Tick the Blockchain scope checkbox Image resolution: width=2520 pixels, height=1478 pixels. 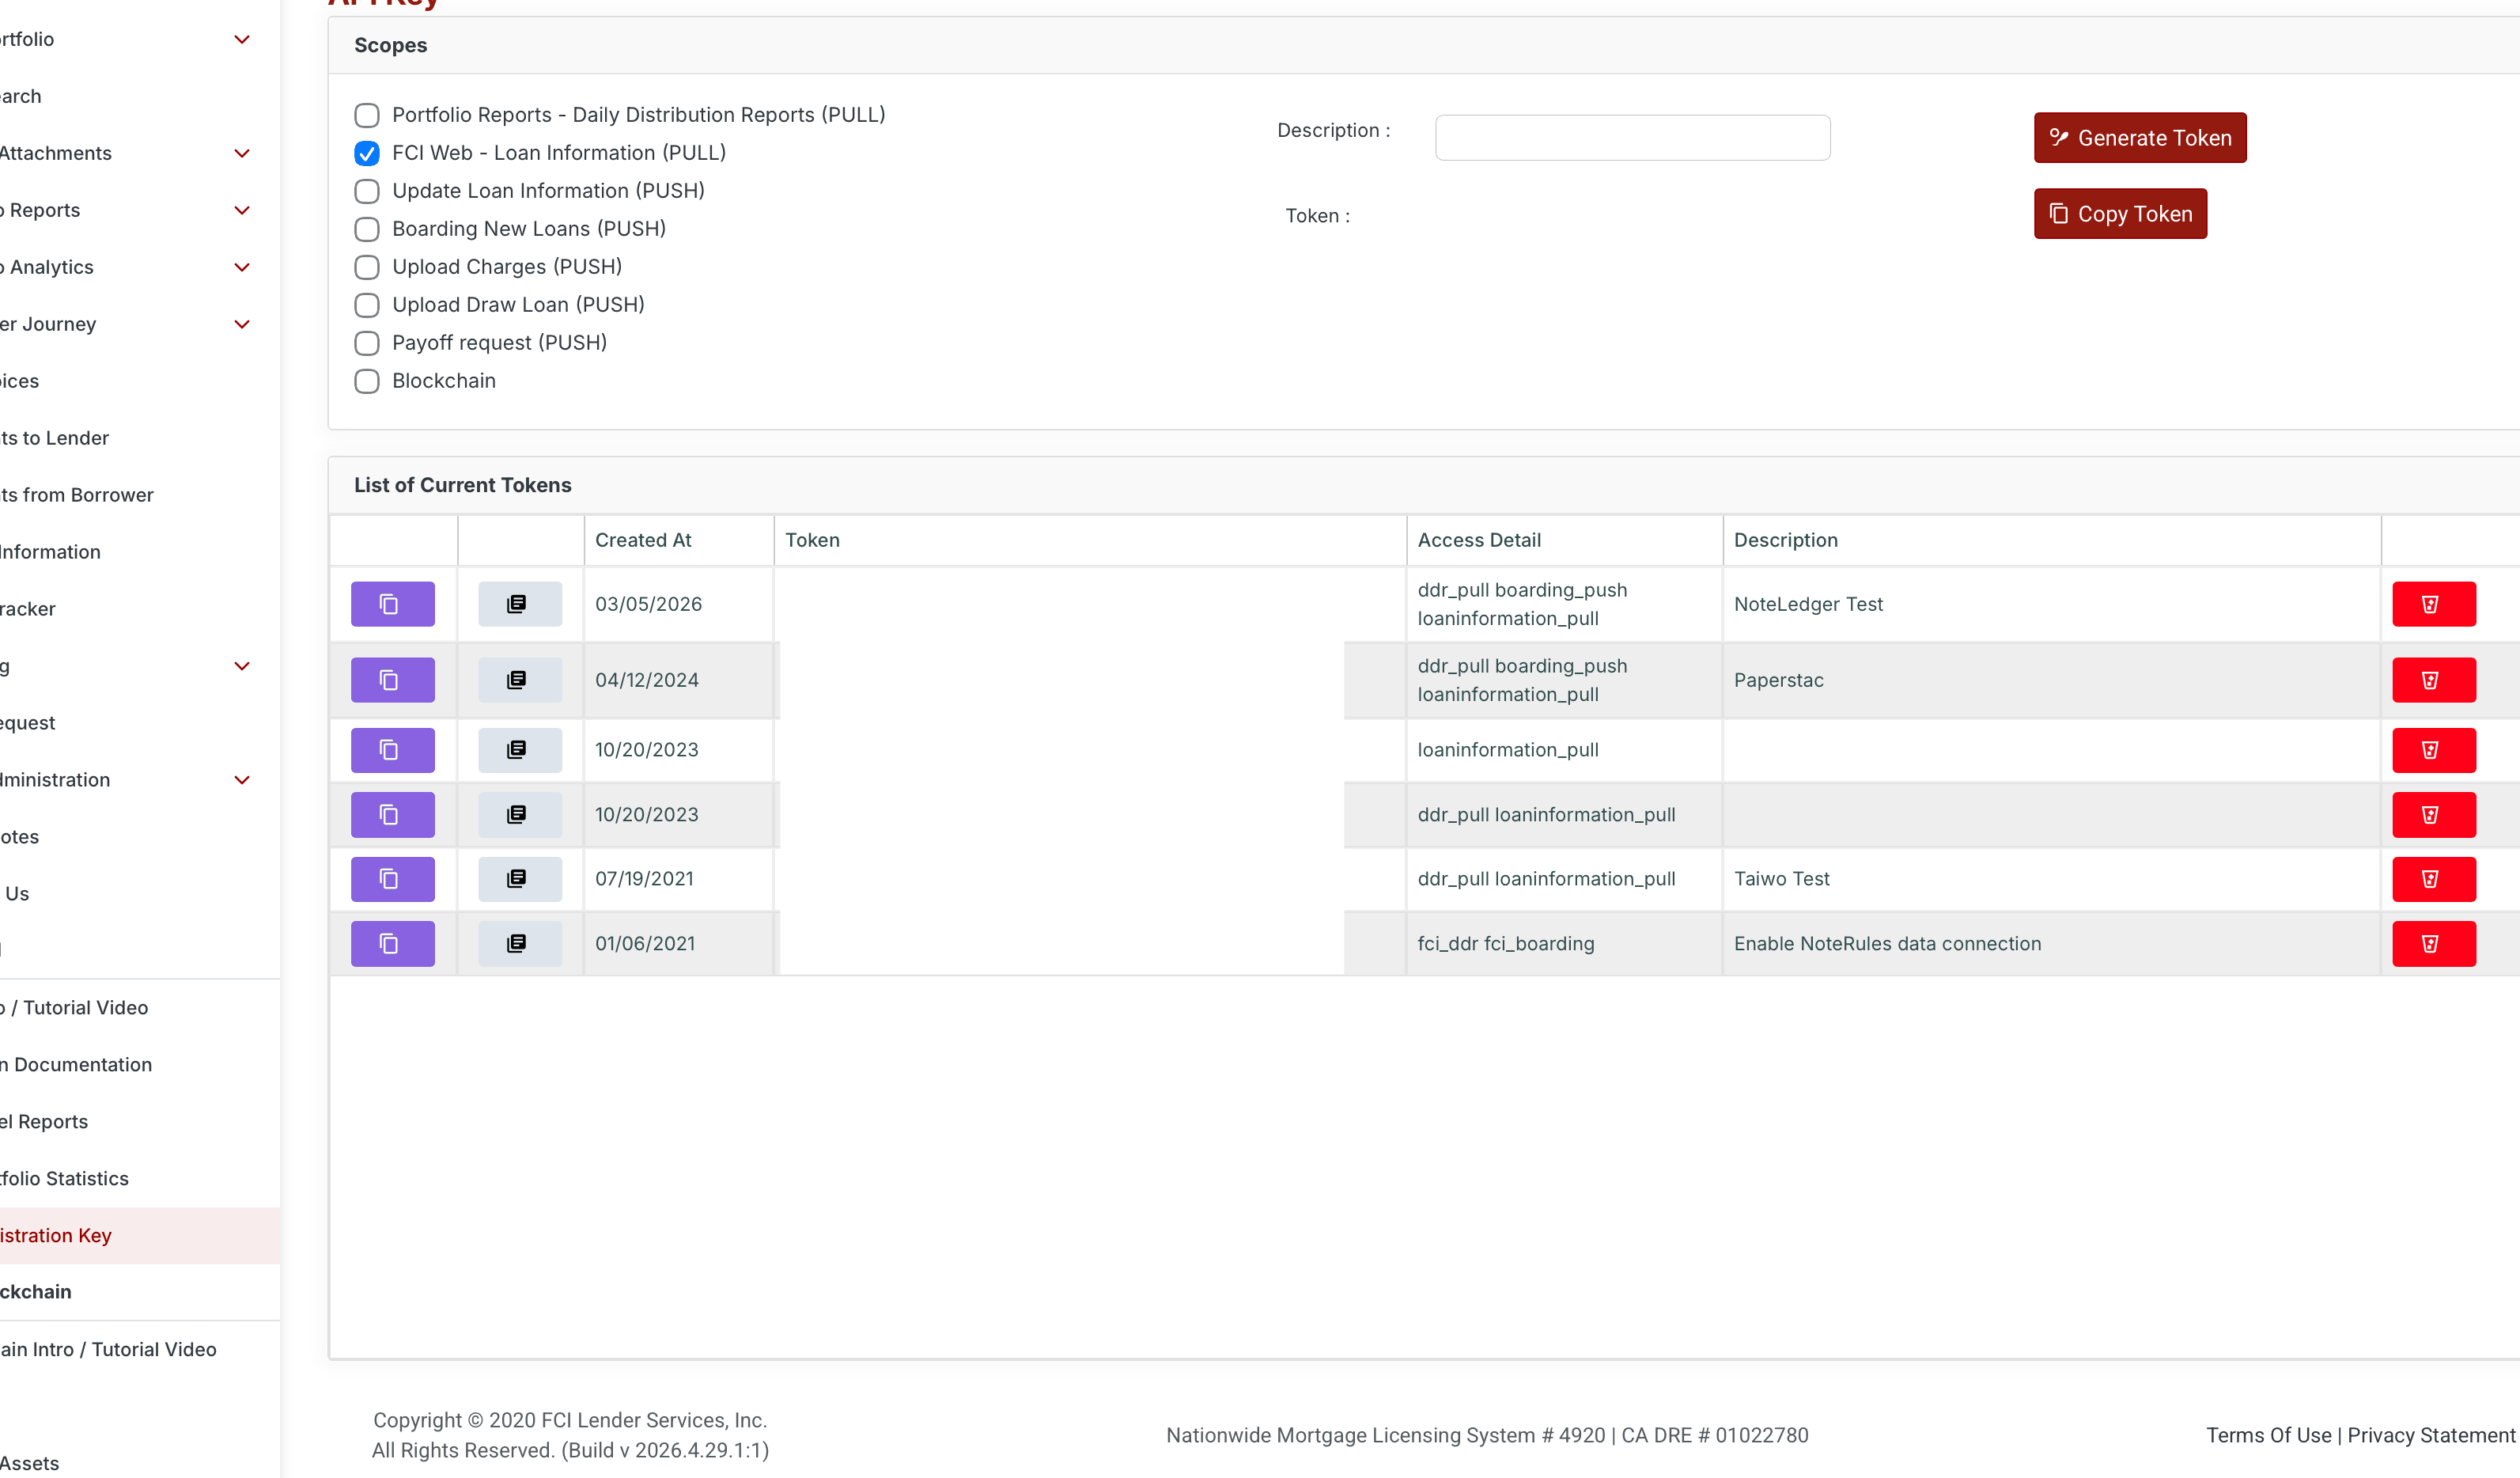[x=367, y=381]
